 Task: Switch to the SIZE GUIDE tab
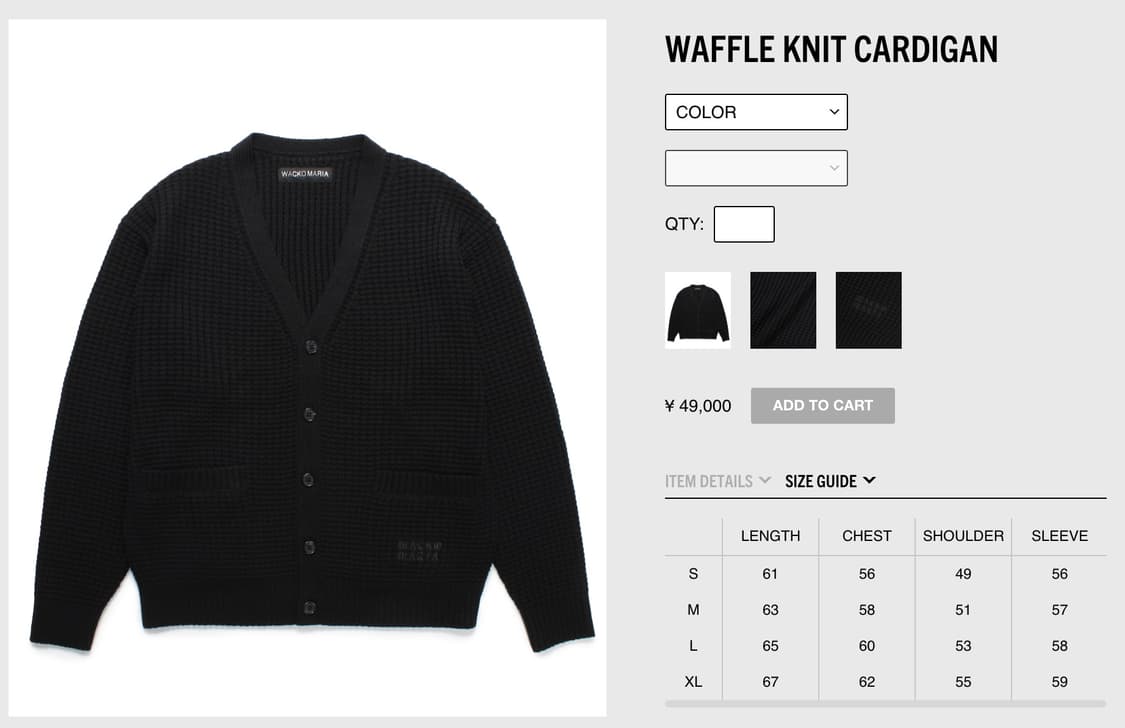click(x=821, y=481)
